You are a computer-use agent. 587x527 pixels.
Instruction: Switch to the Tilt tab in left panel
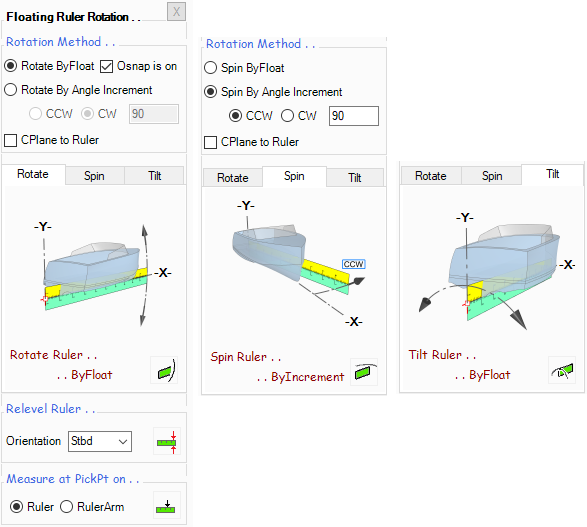tap(154, 176)
